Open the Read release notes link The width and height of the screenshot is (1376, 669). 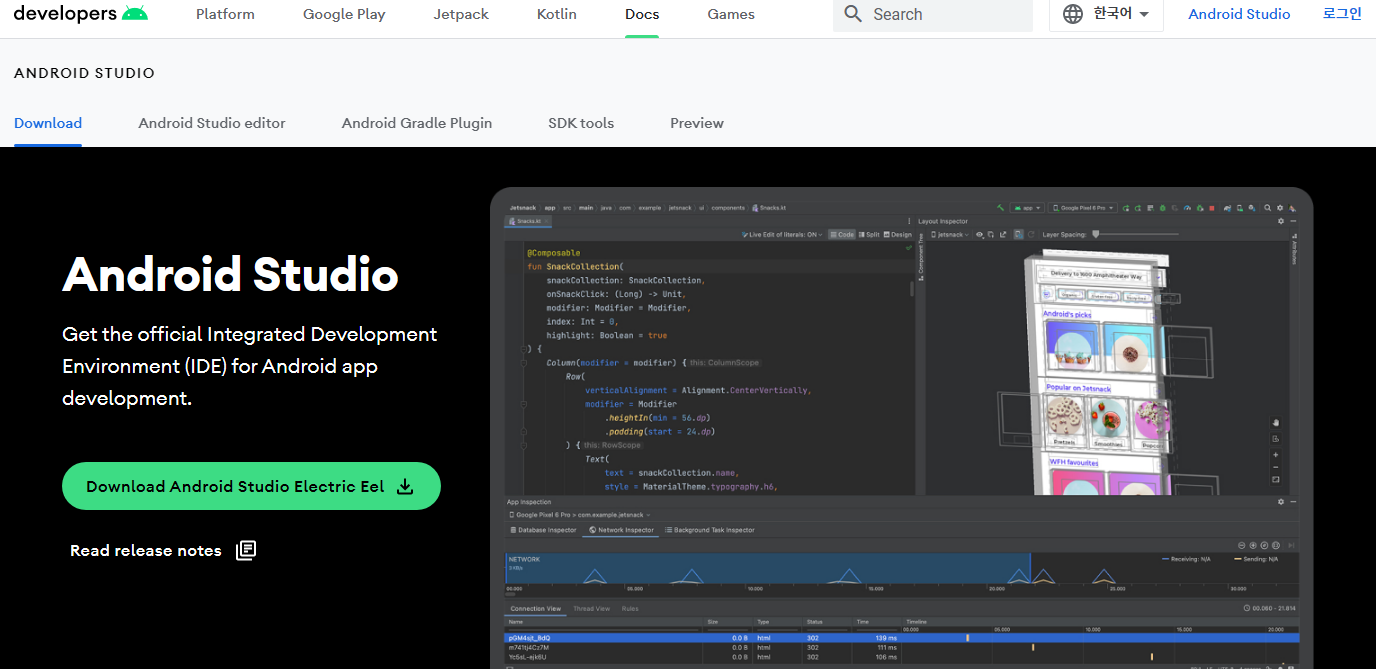point(146,550)
